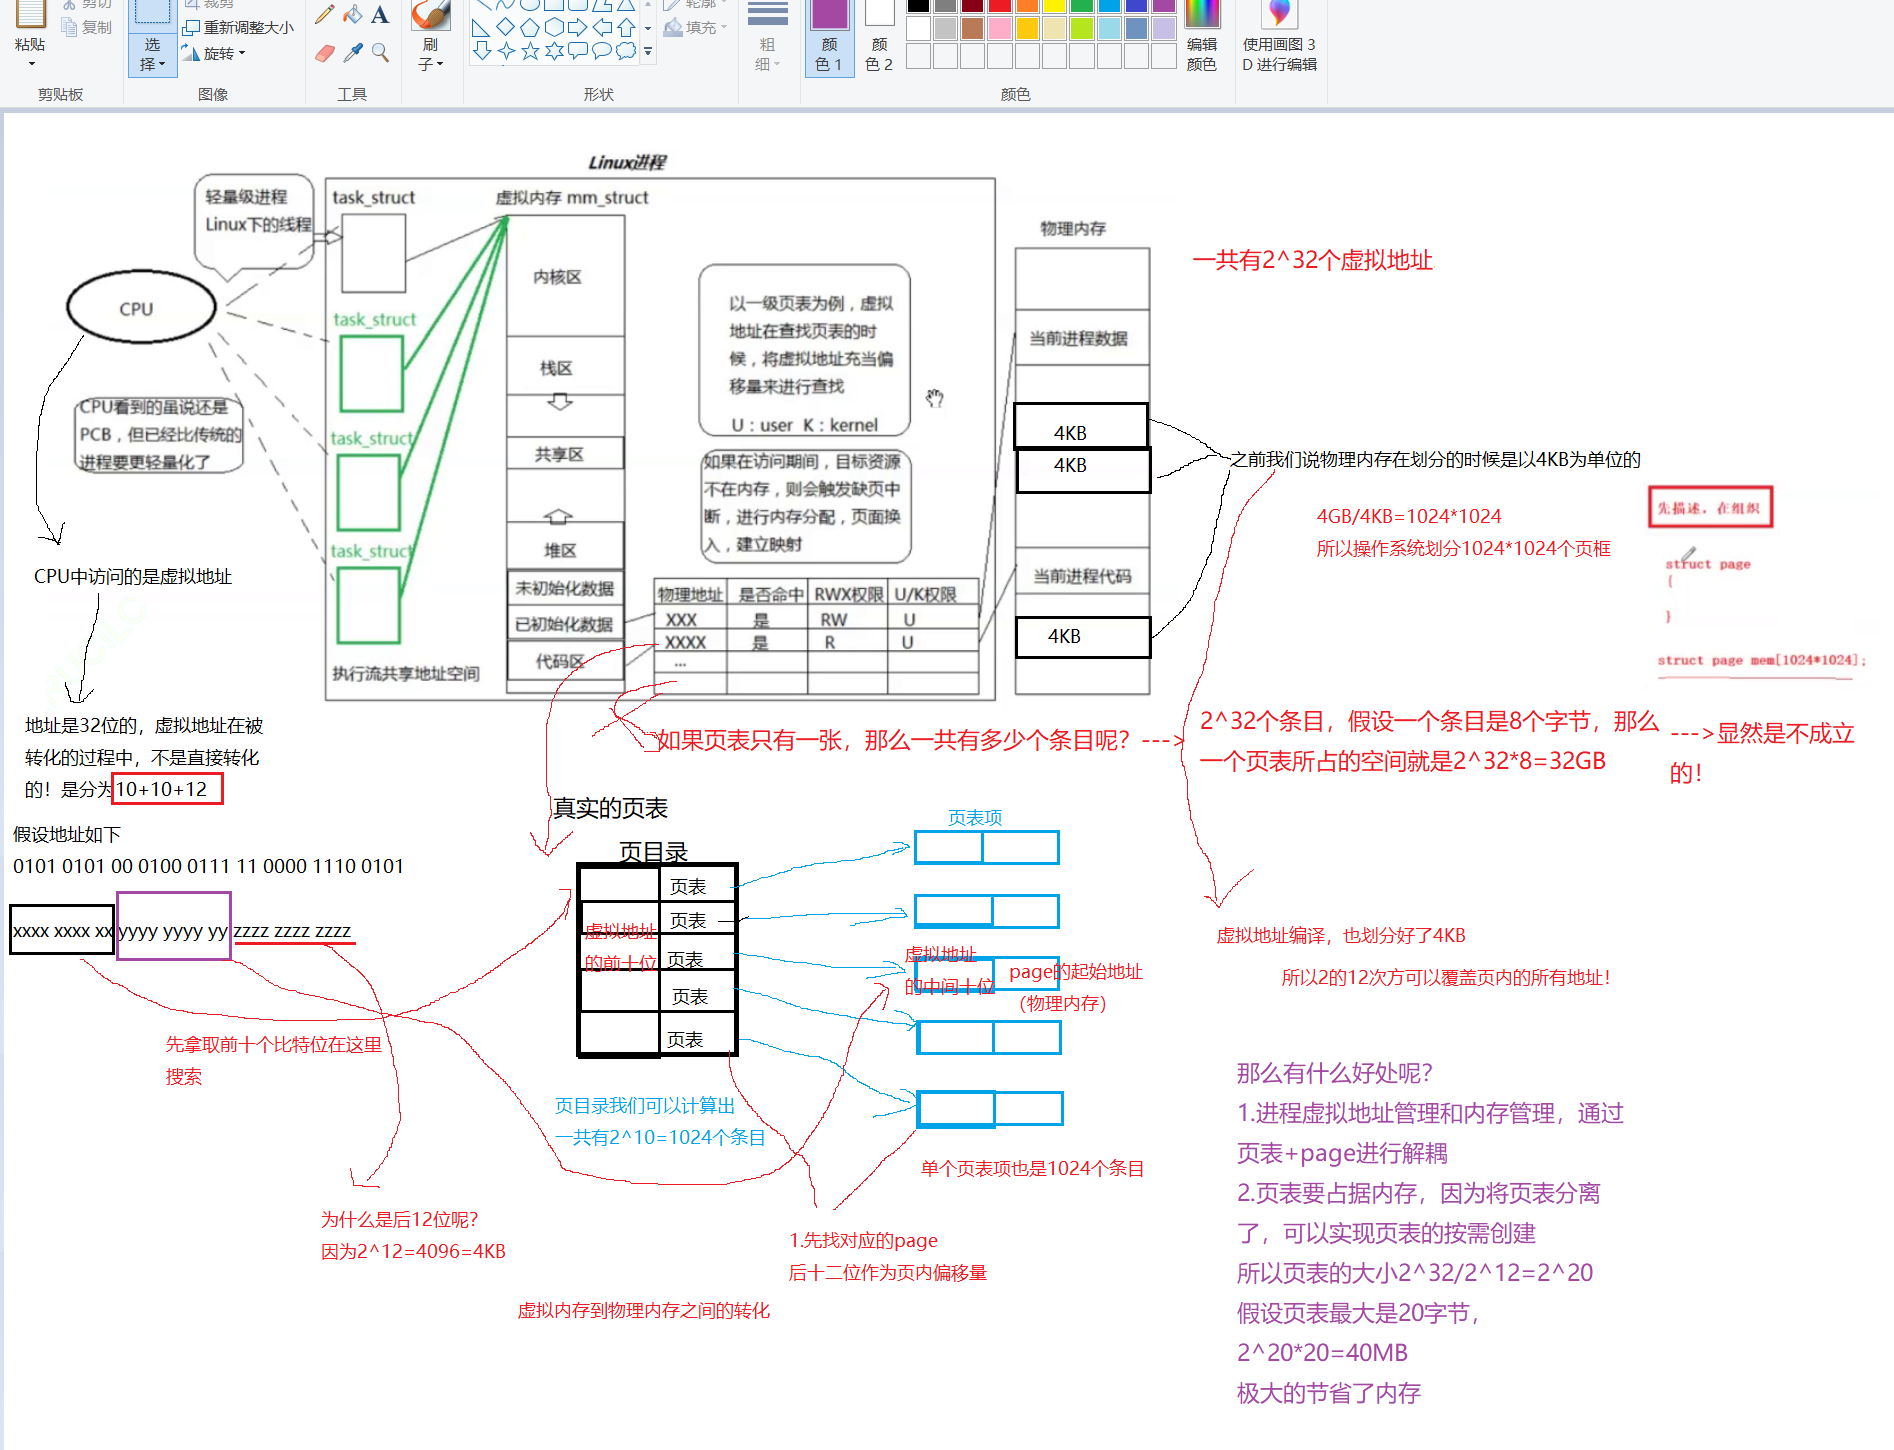Viewport: 1894px width, 1450px height.
Task: Pick the blue-gray palette swatch
Action: click(1136, 28)
